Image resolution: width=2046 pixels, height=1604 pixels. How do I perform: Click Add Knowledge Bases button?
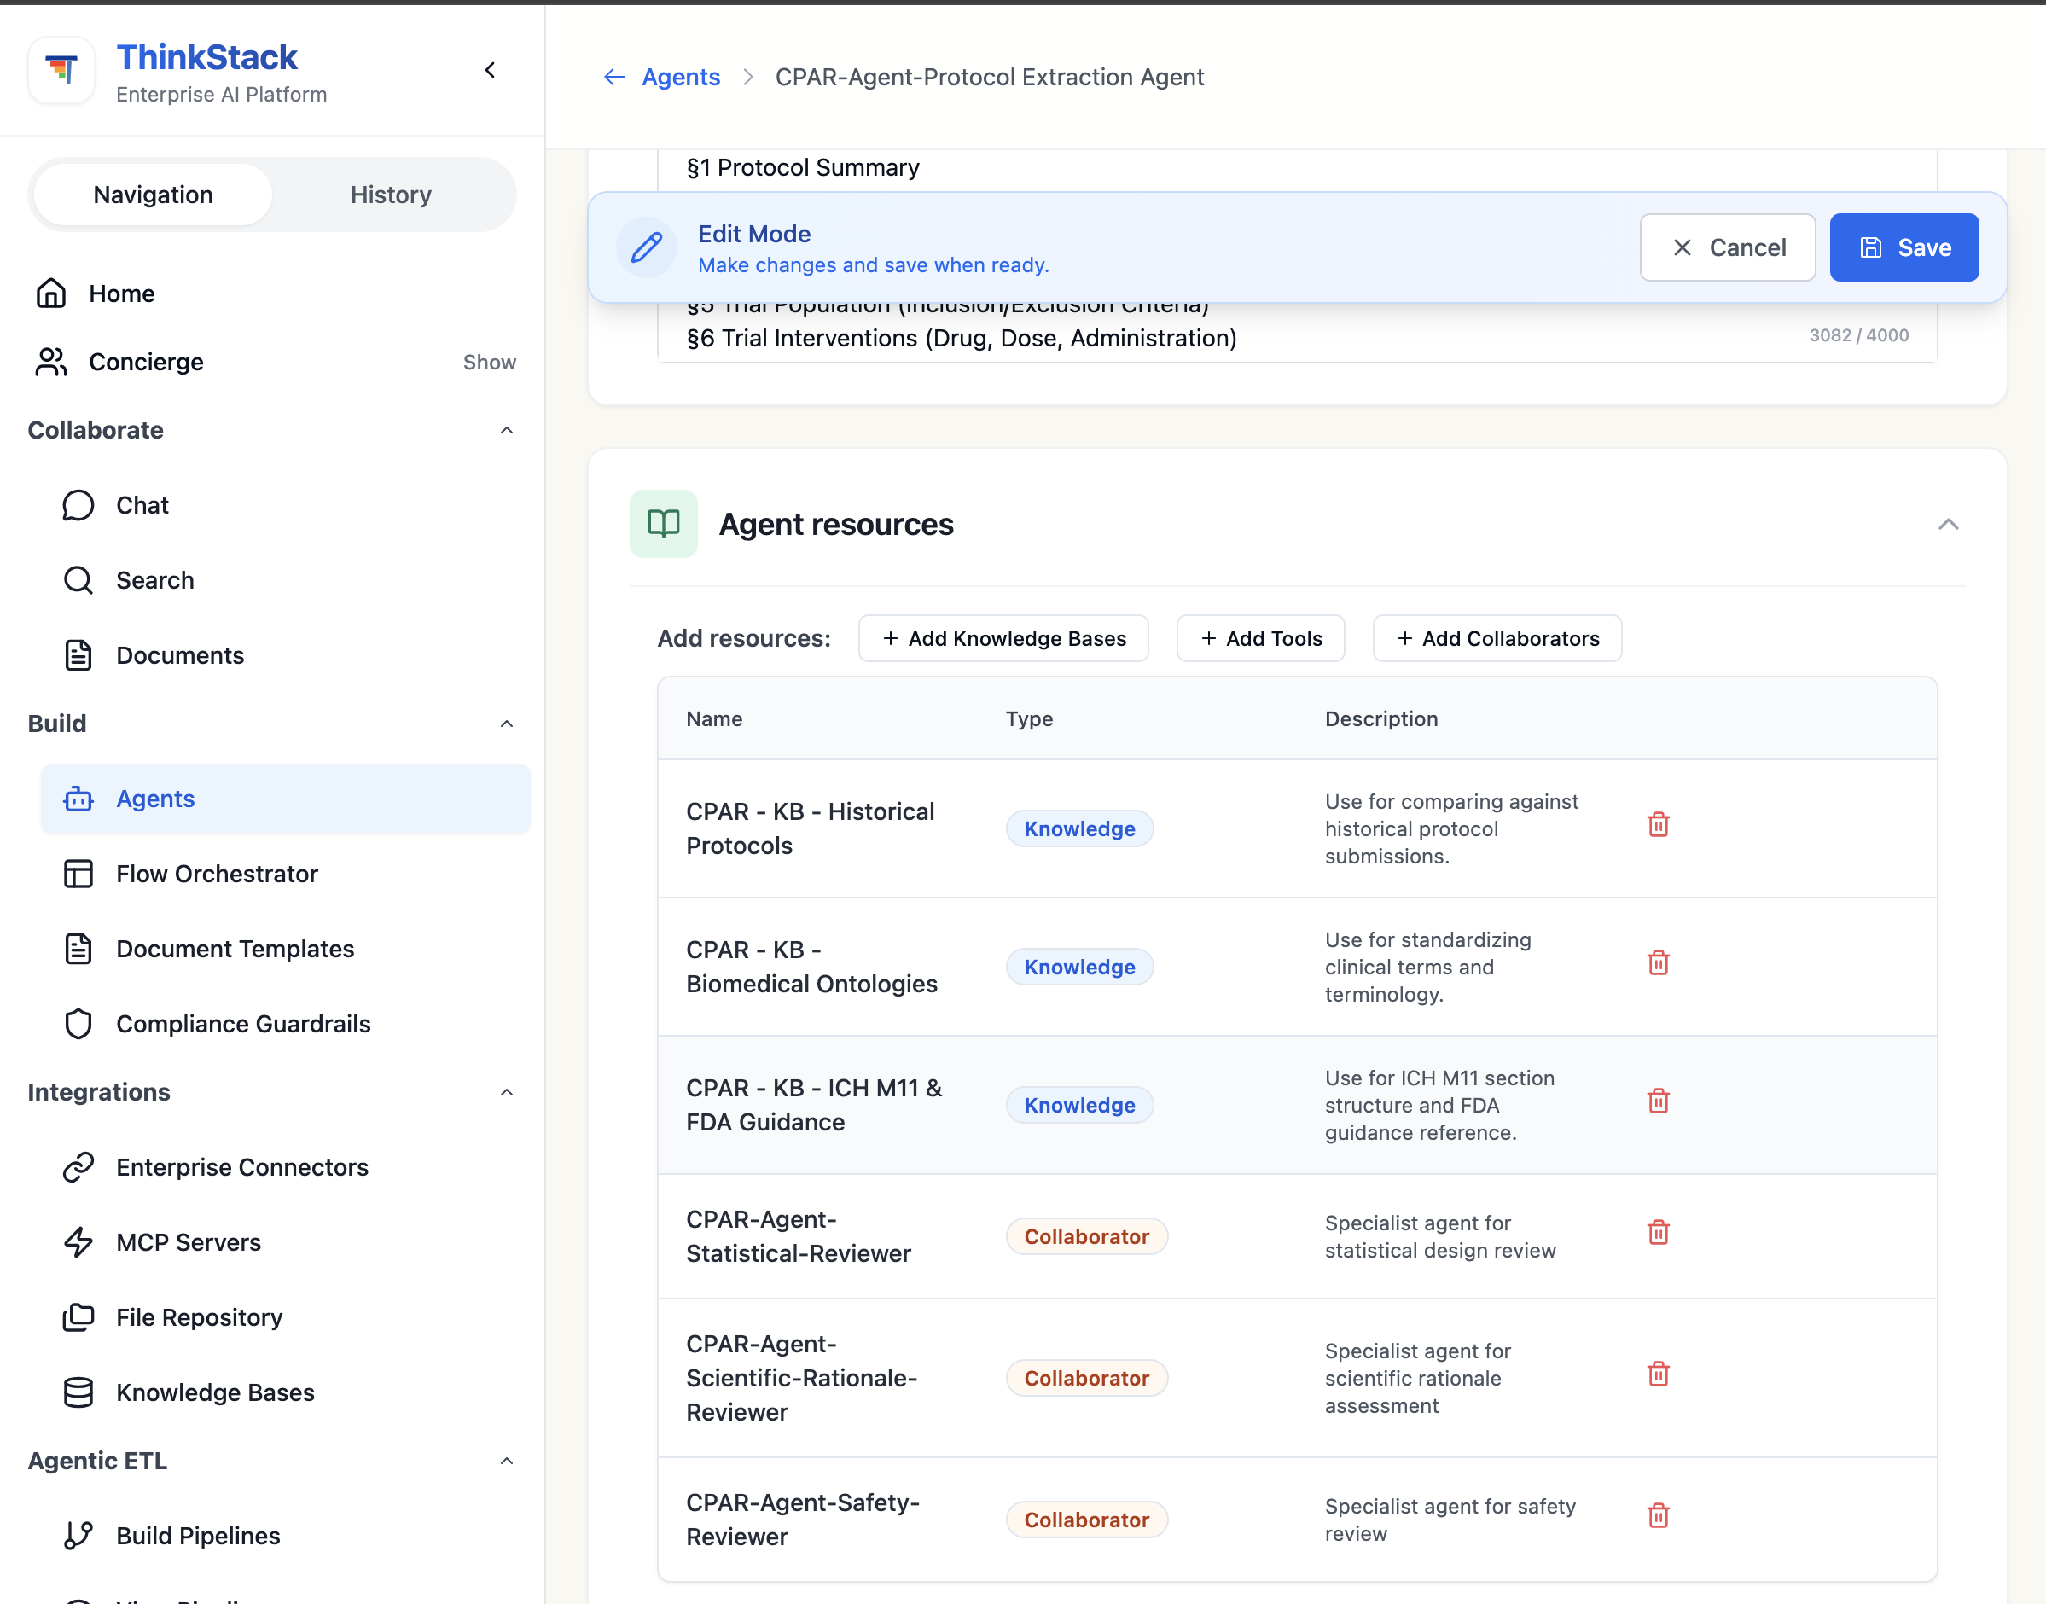coord(1003,638)
